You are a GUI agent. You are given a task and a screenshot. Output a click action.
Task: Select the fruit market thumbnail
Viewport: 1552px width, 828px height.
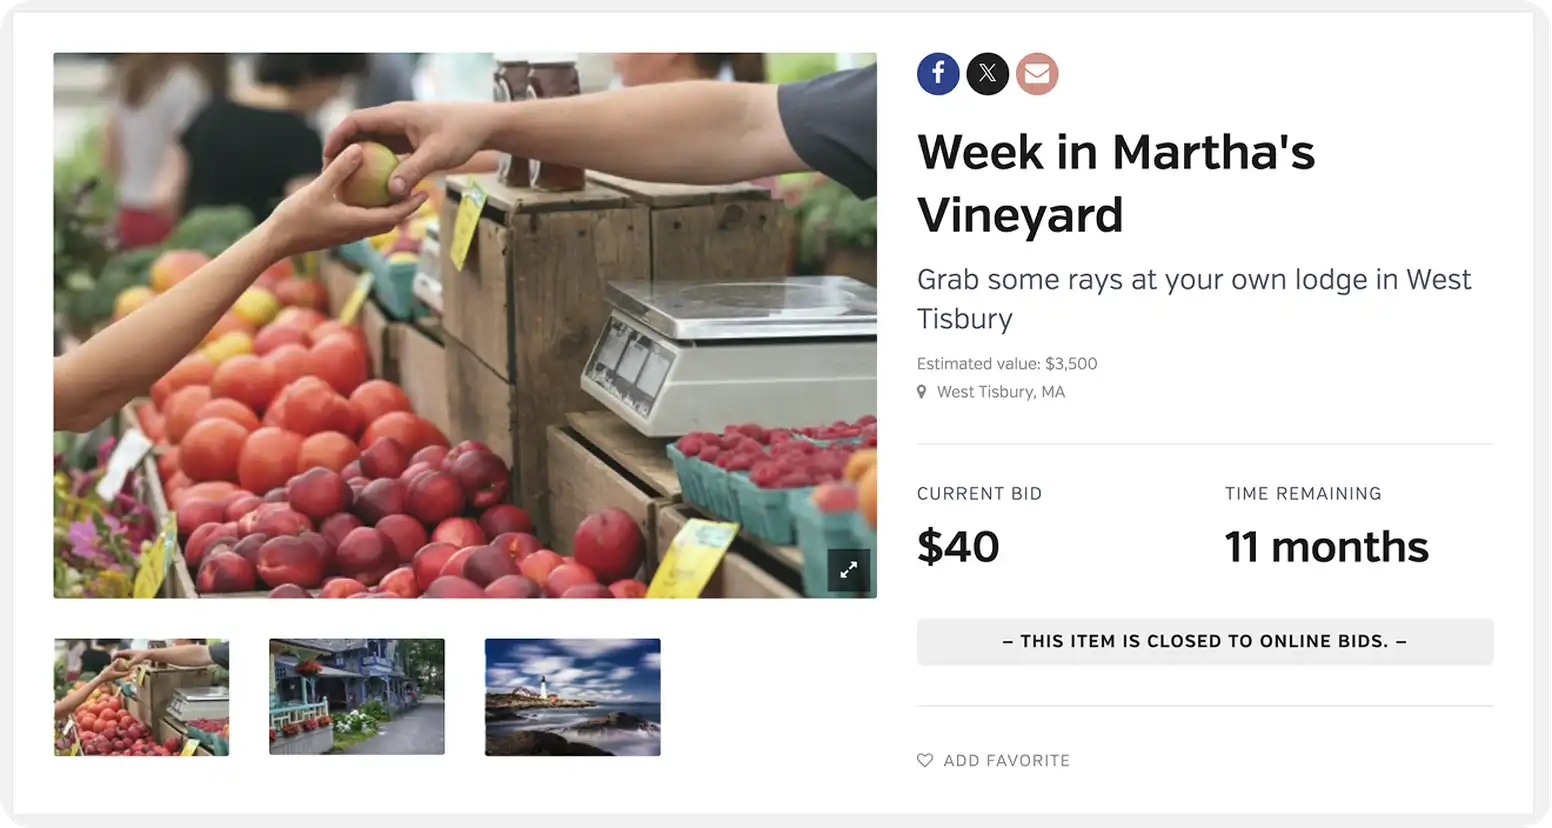point(141,697)
